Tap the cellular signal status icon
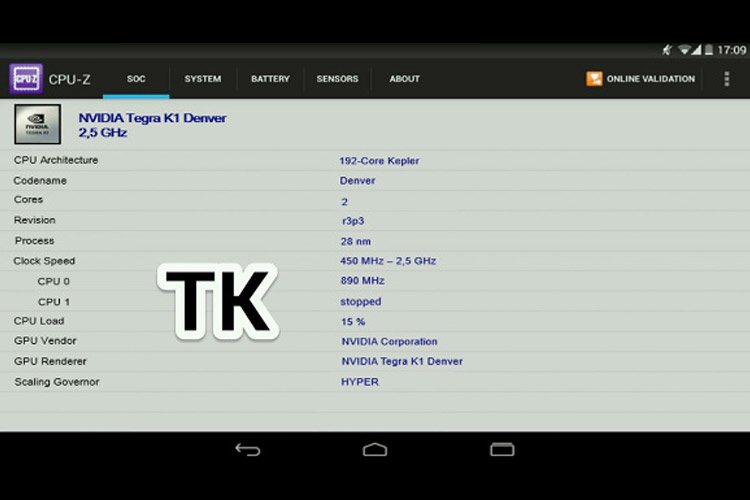 point(696,50)
